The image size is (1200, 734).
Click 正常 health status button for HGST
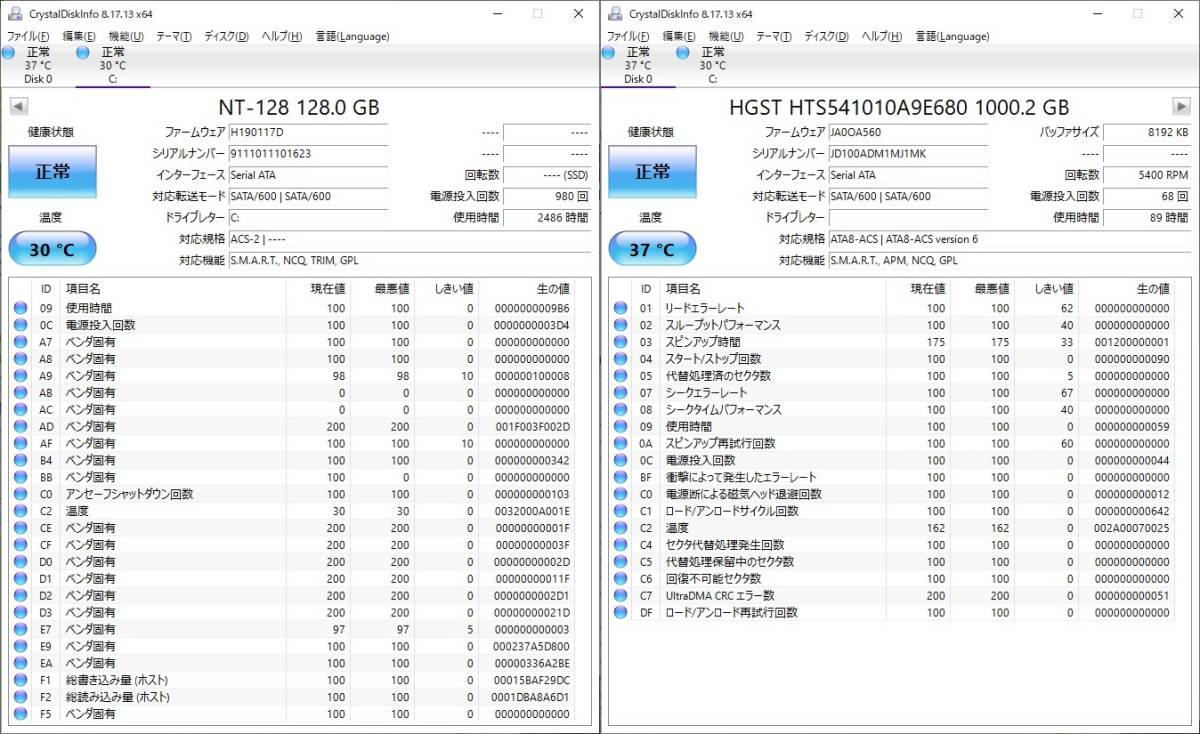pos(653,172)
